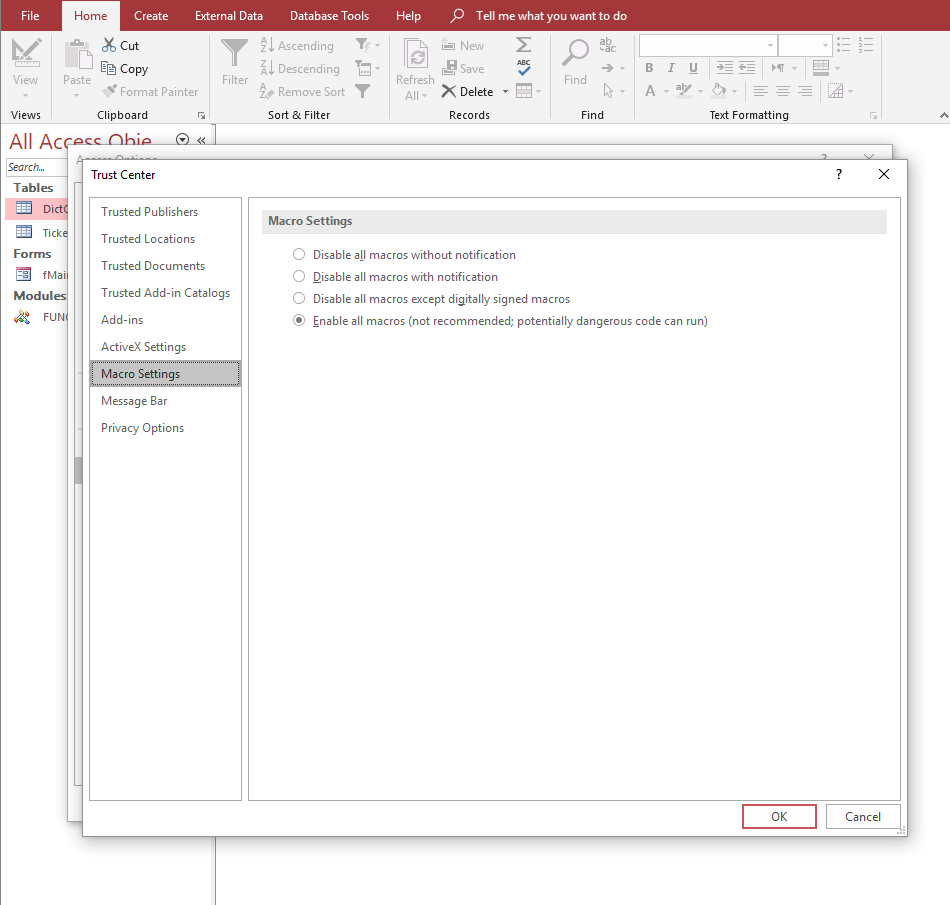Click the Replace icon
Viewport: 950px width, 905px height.
tap(607, 45)
